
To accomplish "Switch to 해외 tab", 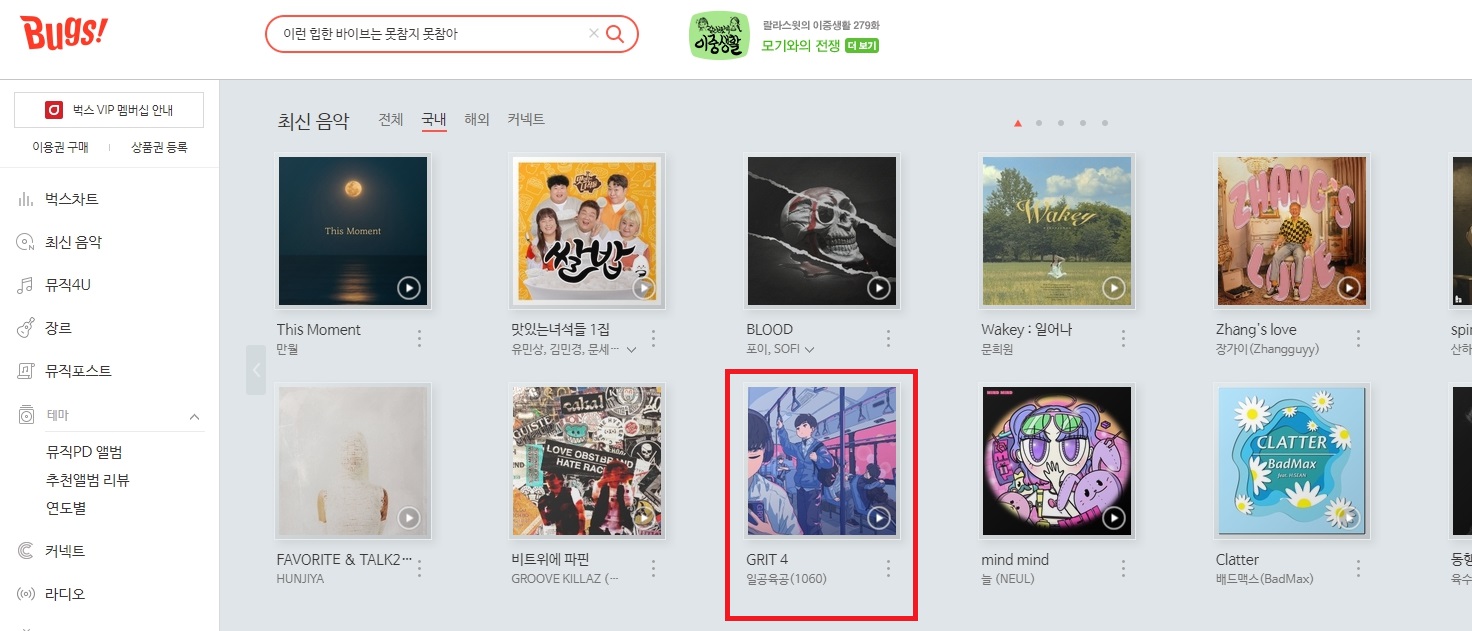I will [477, 120].
